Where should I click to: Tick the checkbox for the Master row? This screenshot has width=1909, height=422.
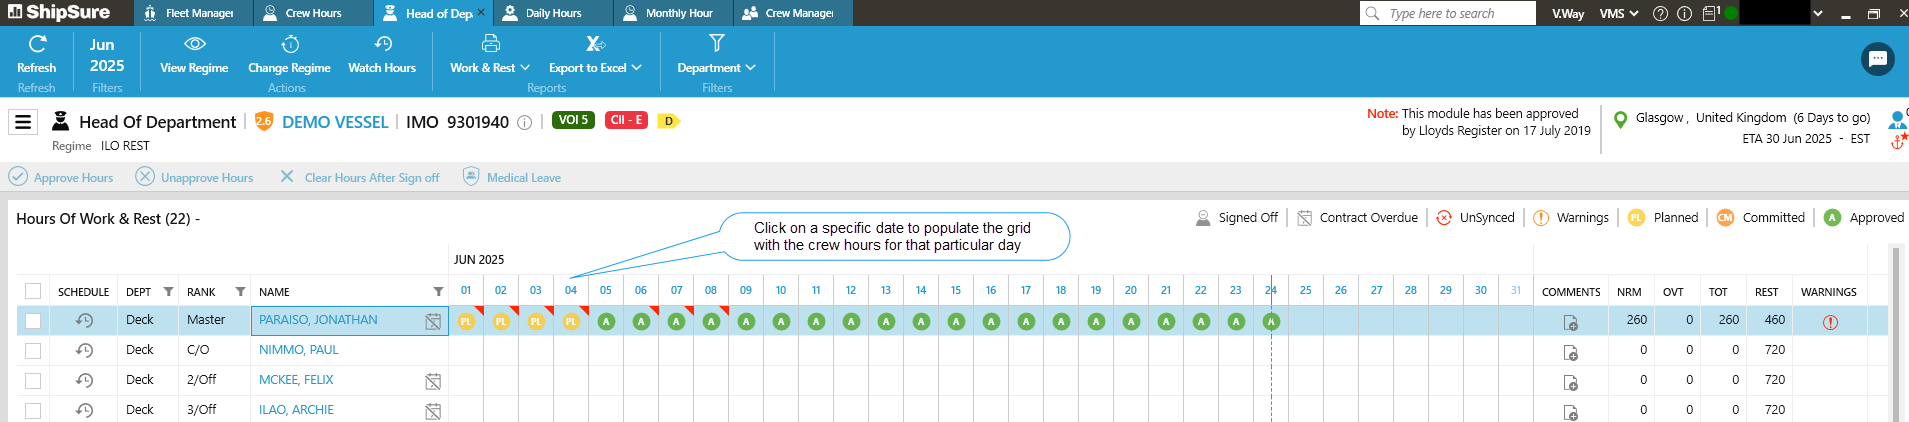tap(33, 321)
